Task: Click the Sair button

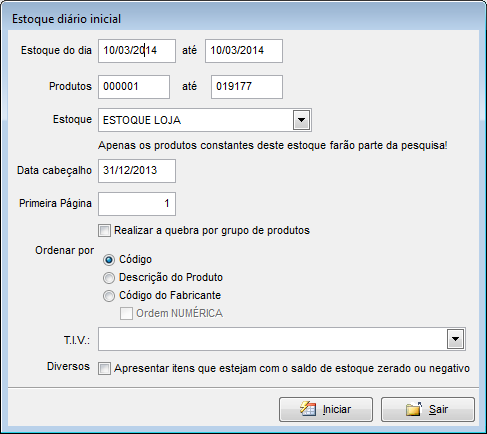Action: point(428,409)
